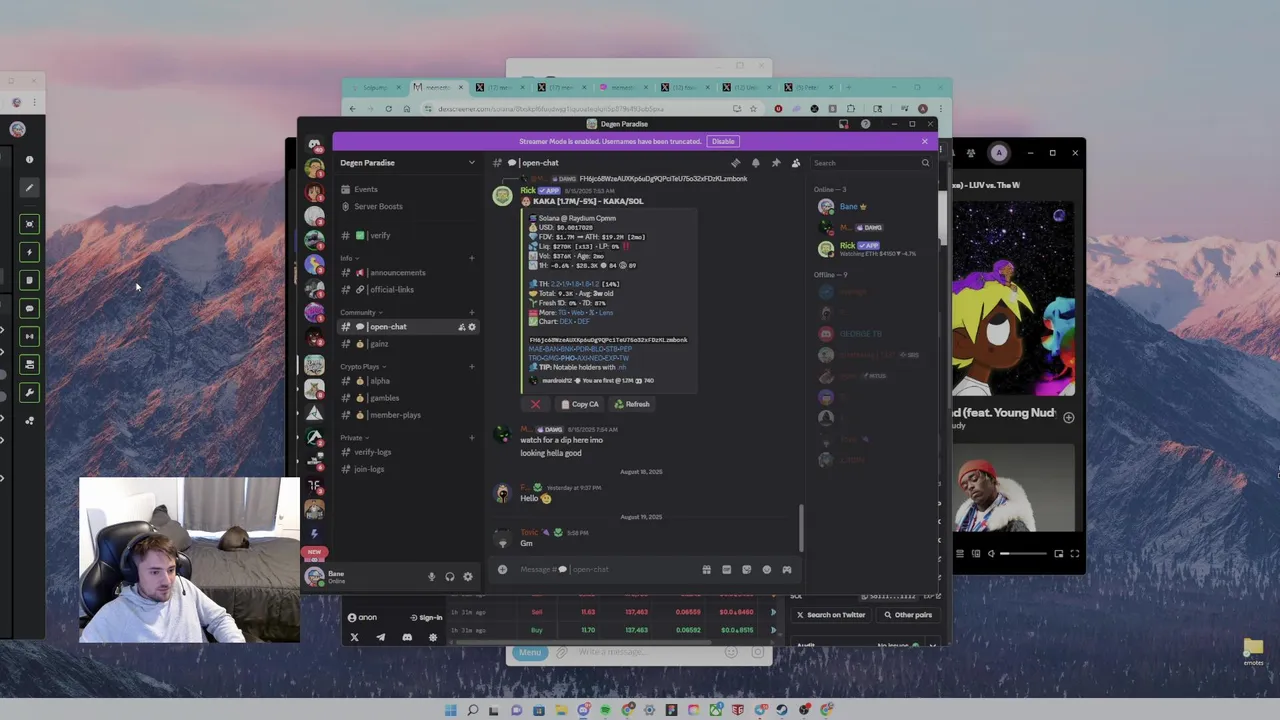This screenshot has width=1280, height=720.
Task: Open Discord help question mark icon
Action: click(x=865, y=124)
